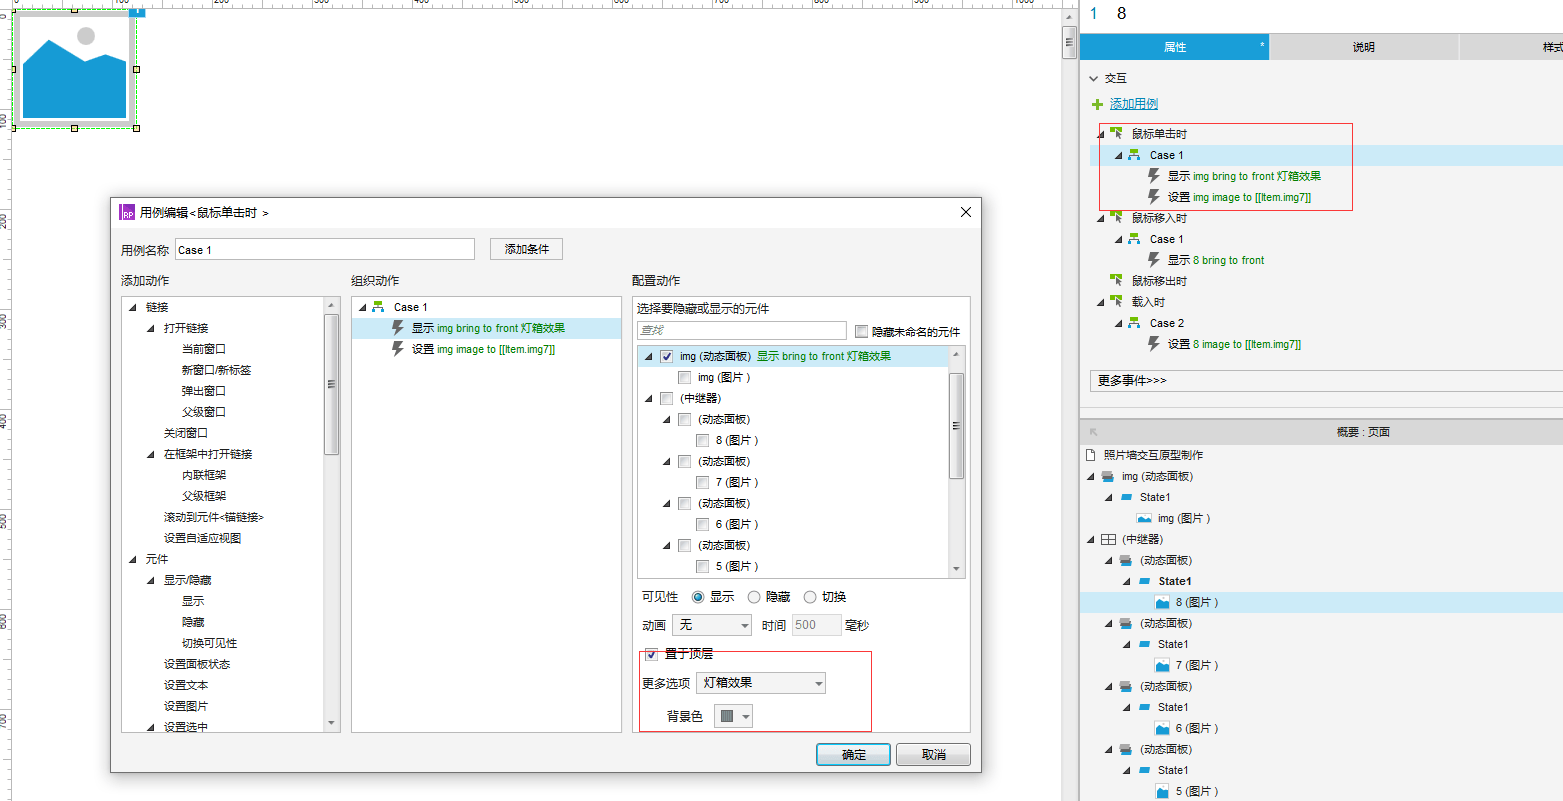Collapse the 交互 section chevron
The height and width of the screenshot is (801, 1563).
pyautogui.click(x=1092, y=78)
